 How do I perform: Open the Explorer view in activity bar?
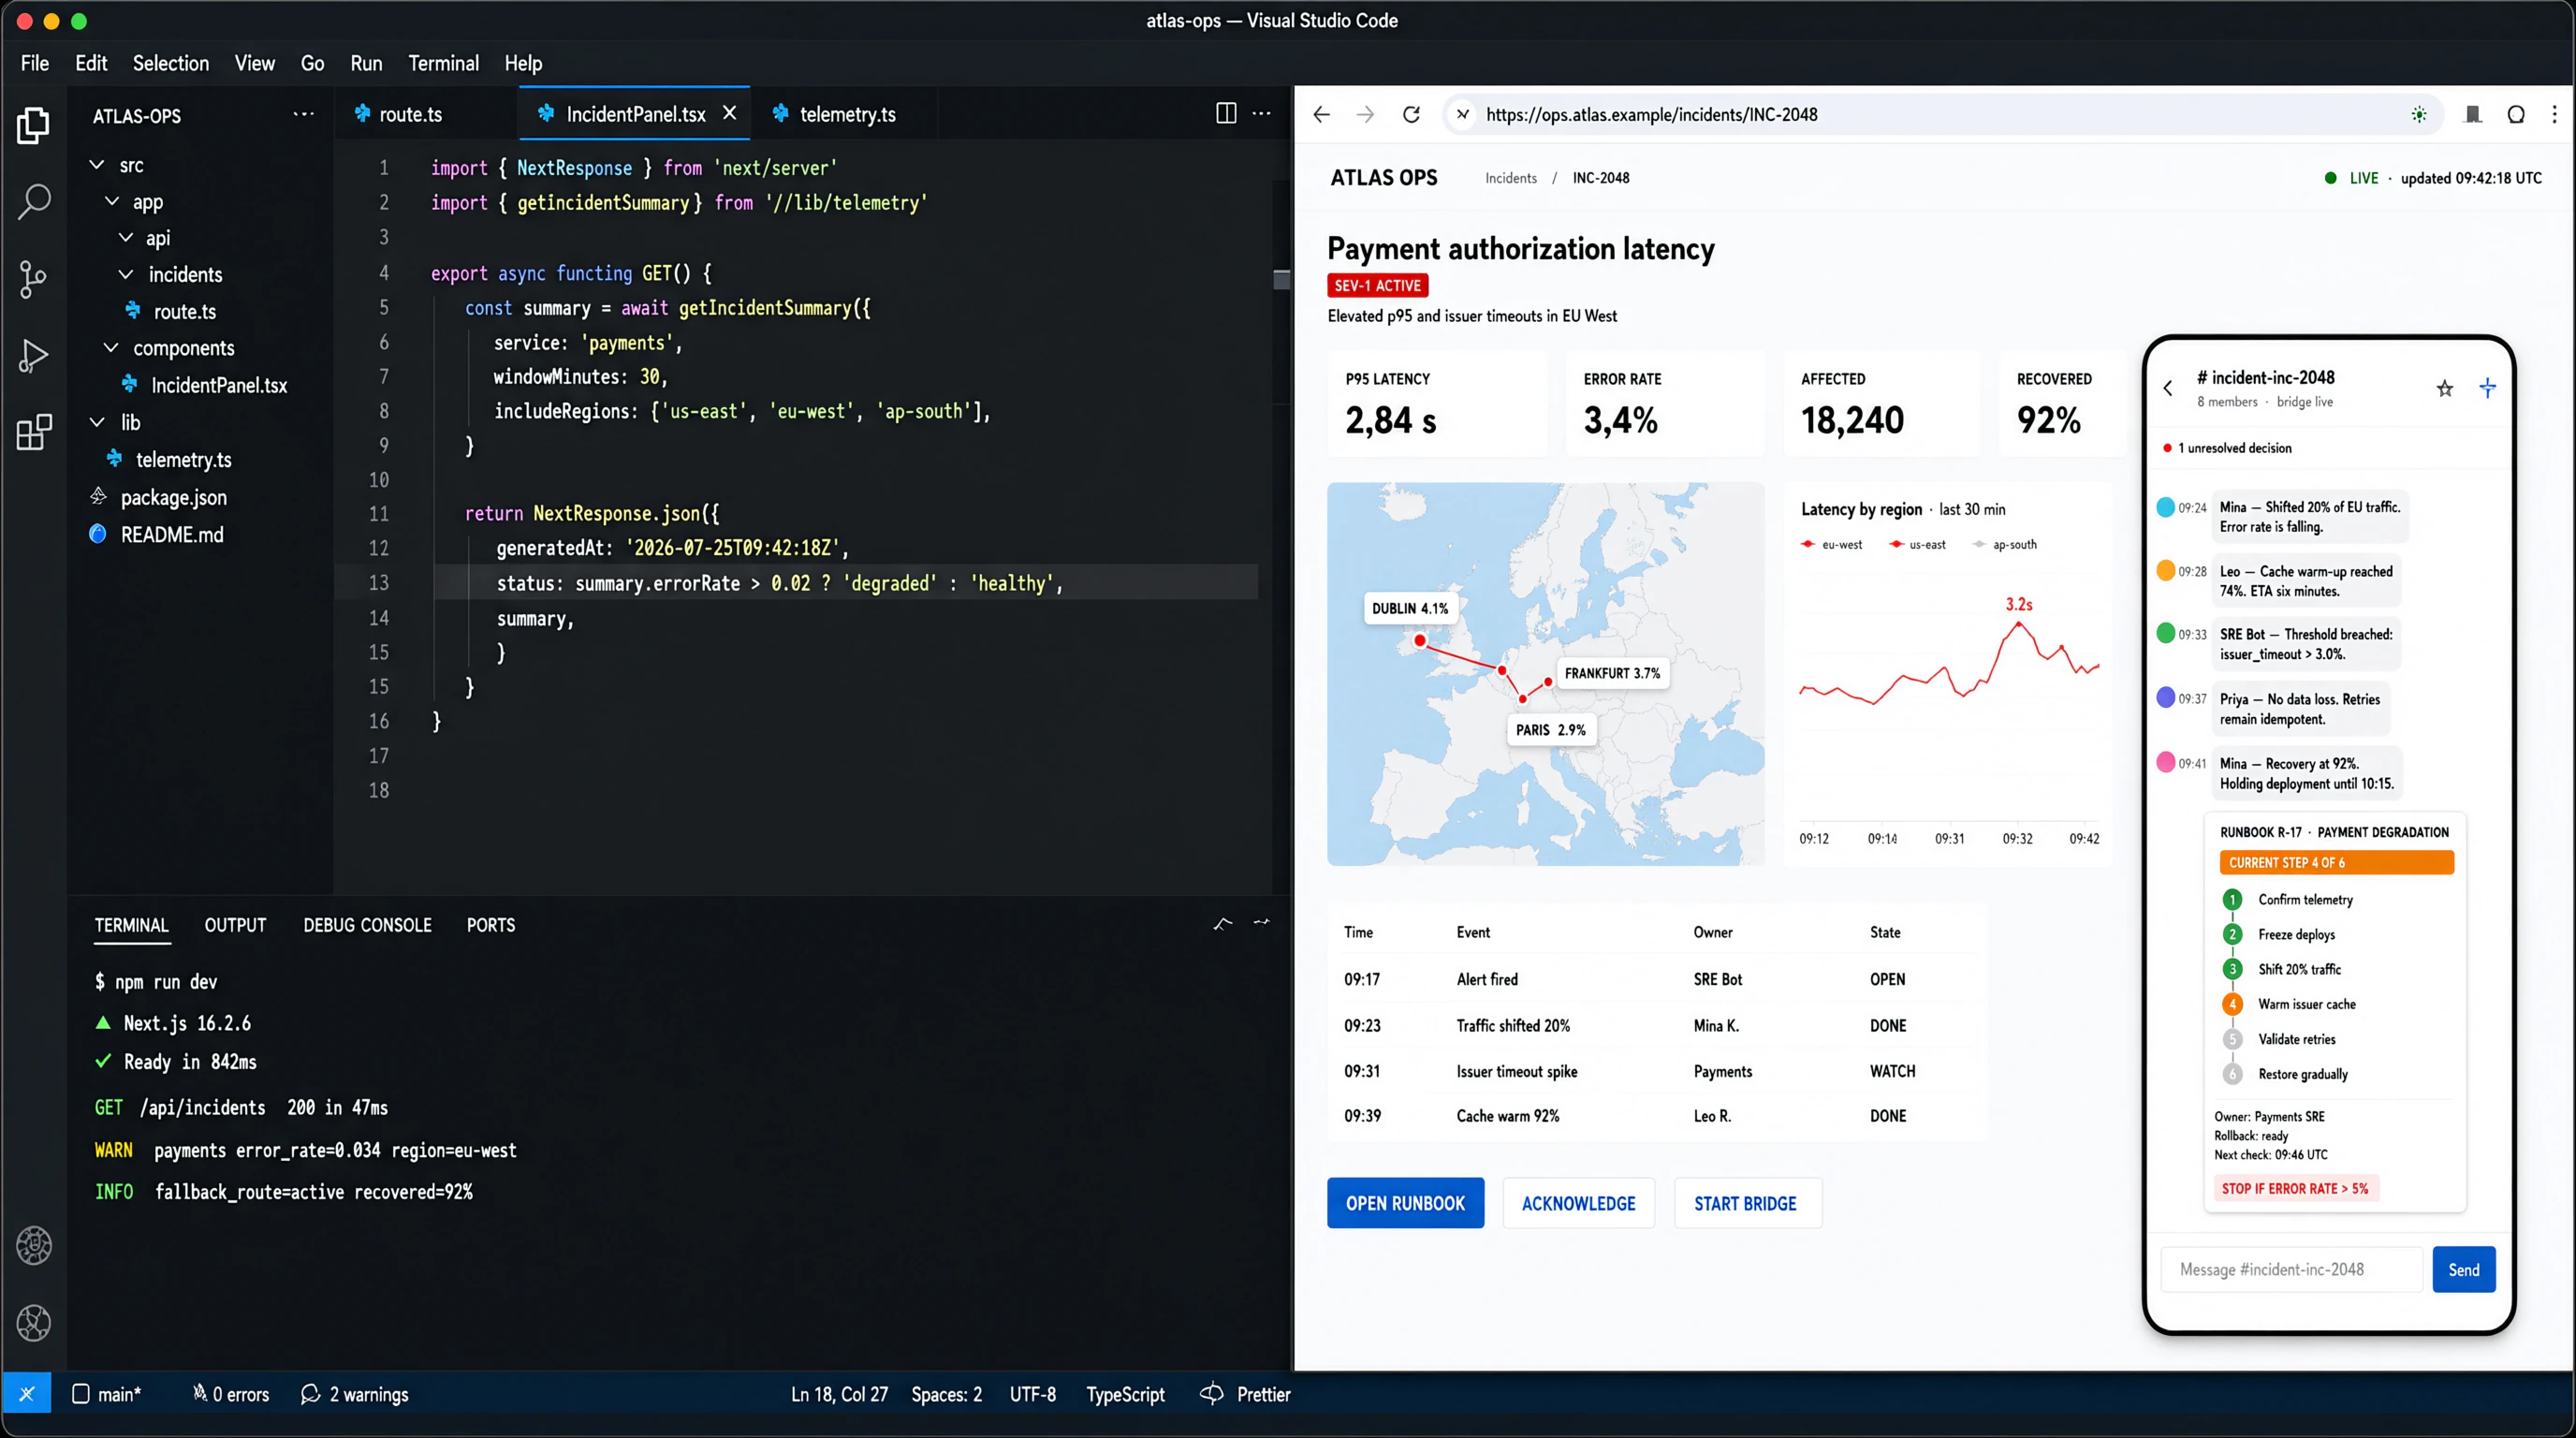click(x=33, y=125)
